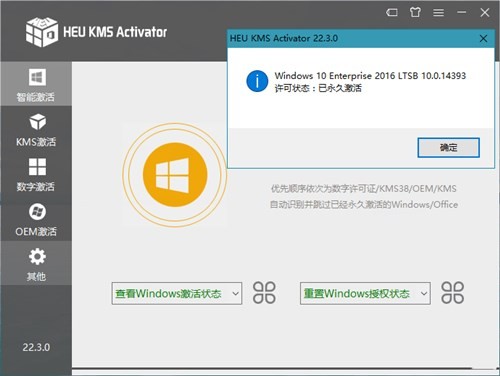500x376 pixels.
Task: Click the run icon beside 重置Windows授权状态
Action: pyautogui.click(x=452, y=293)
